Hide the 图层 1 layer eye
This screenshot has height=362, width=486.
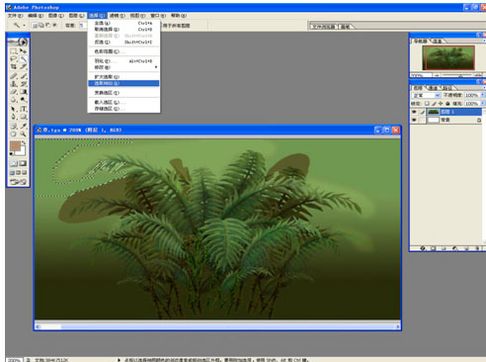point(414,112)
